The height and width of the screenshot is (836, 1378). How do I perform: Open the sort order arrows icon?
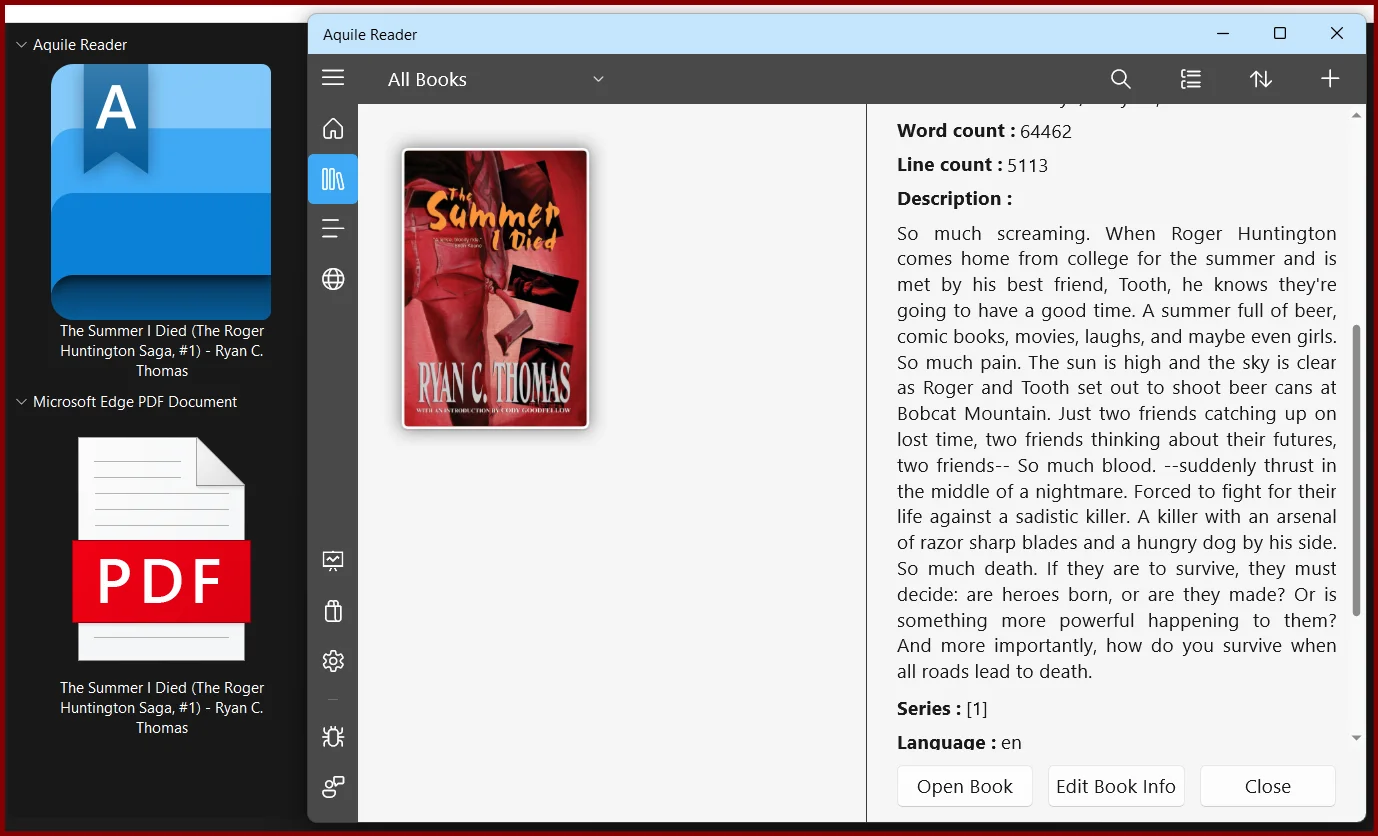[1261, 79]
